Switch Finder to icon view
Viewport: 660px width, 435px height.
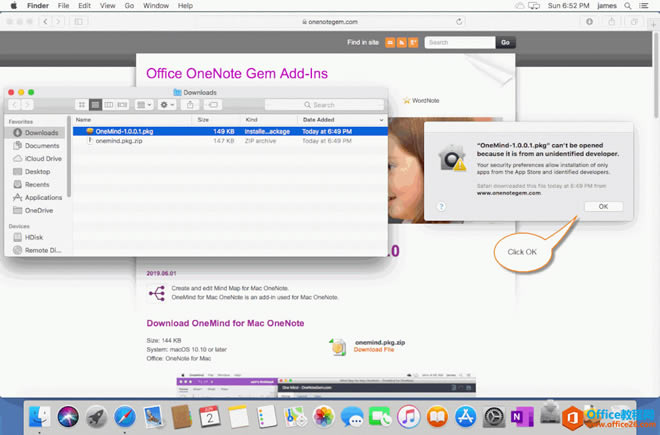tap(82, 104)
